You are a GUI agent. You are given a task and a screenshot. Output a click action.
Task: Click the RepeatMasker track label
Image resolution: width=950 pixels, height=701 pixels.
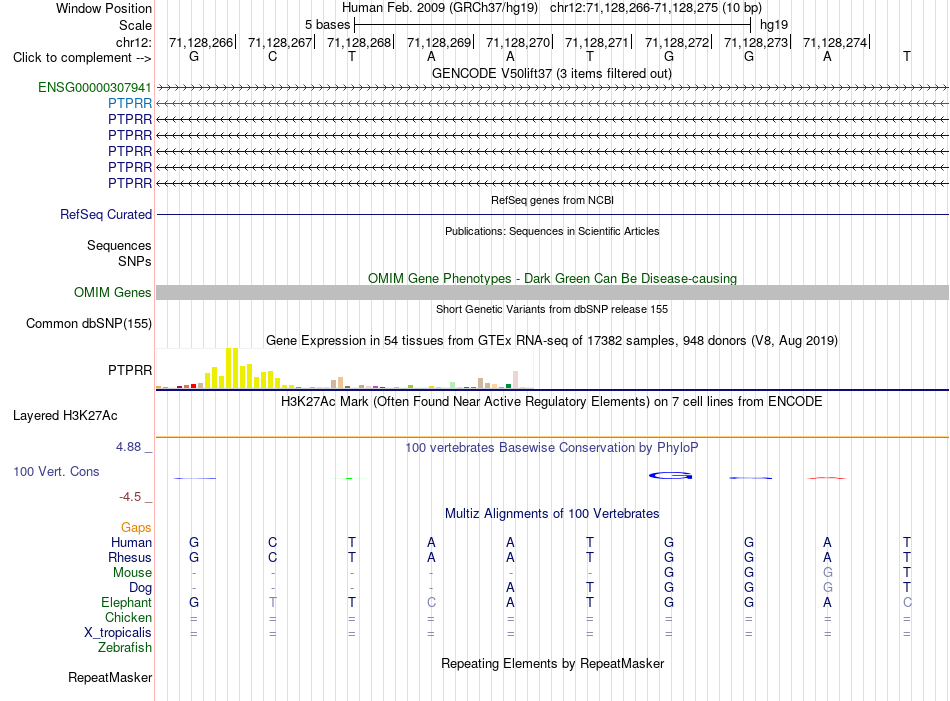[x=110, y=677]
